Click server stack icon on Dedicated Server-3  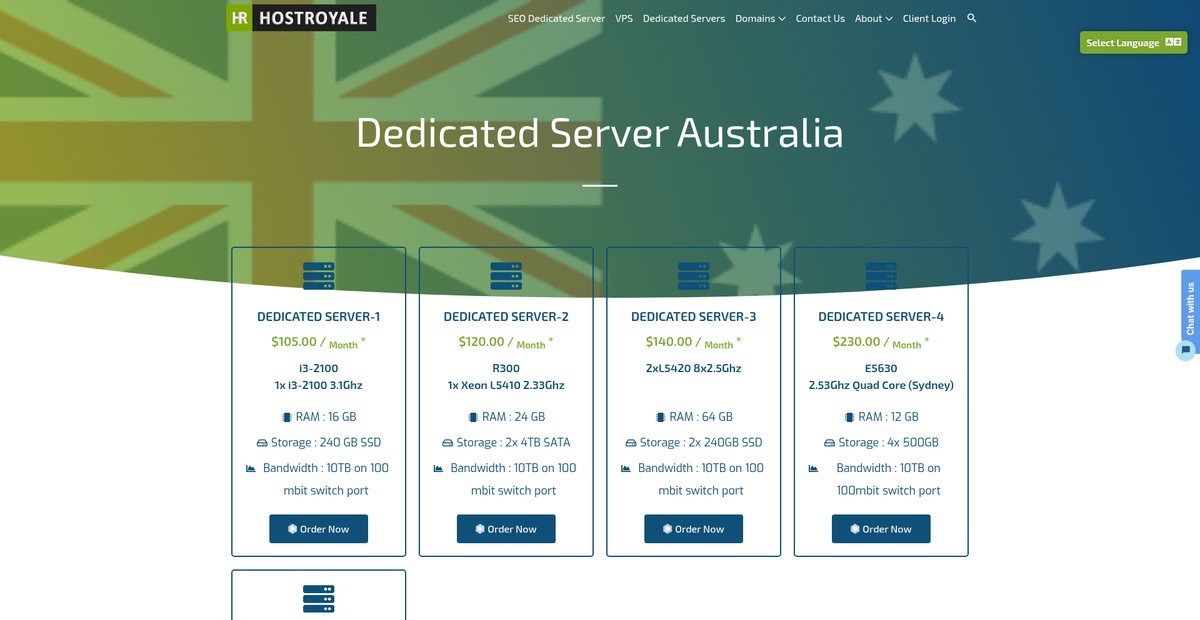694,276
